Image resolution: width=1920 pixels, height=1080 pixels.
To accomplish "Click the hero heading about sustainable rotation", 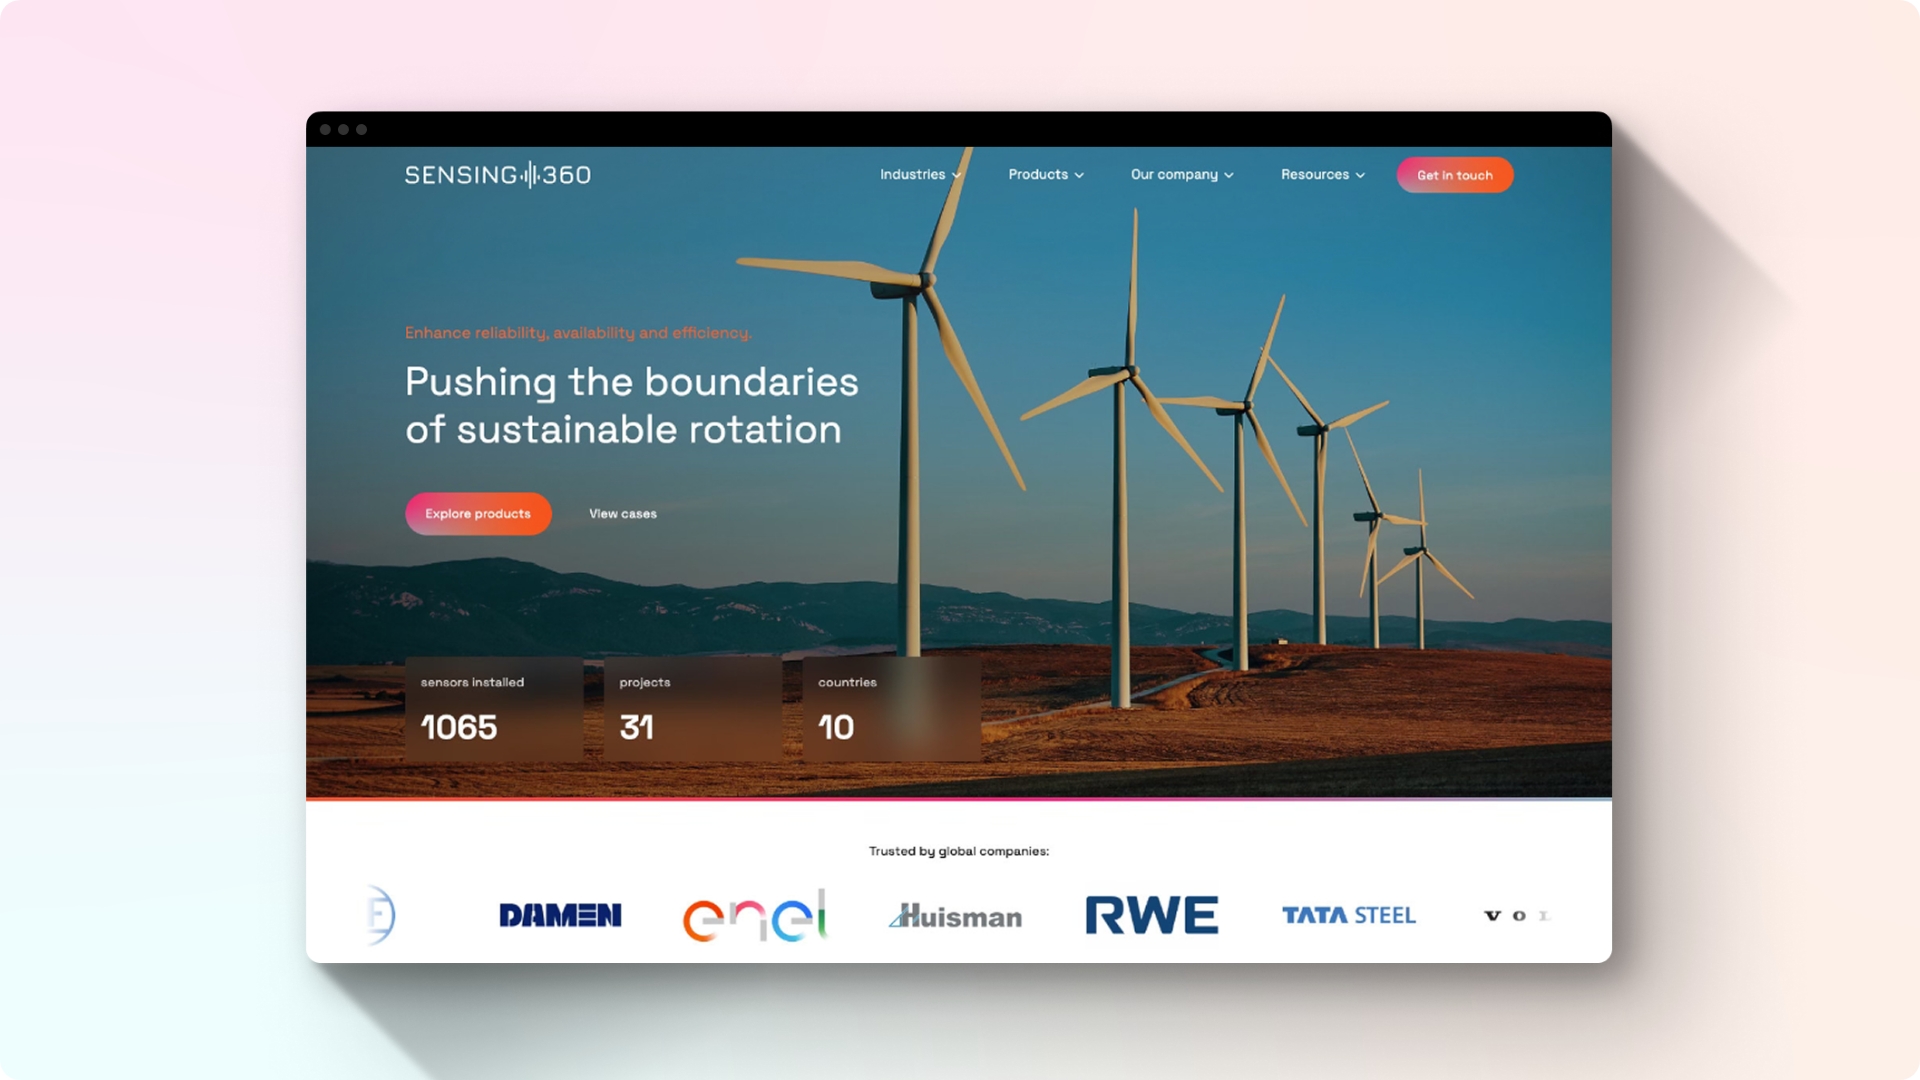I will (631, 405).
